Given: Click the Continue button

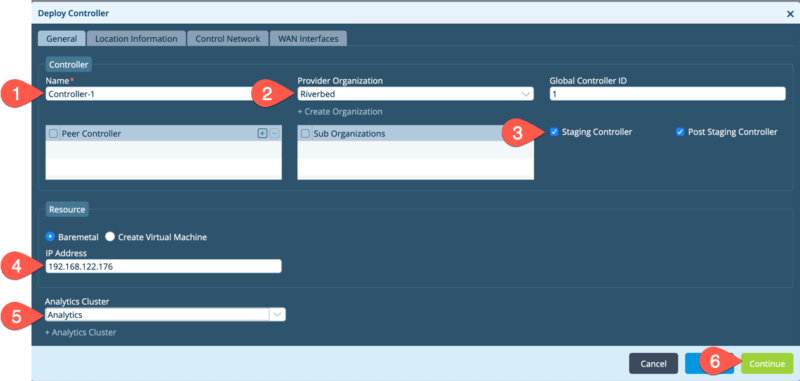Looking at the screenshot, I should point(767,364).
